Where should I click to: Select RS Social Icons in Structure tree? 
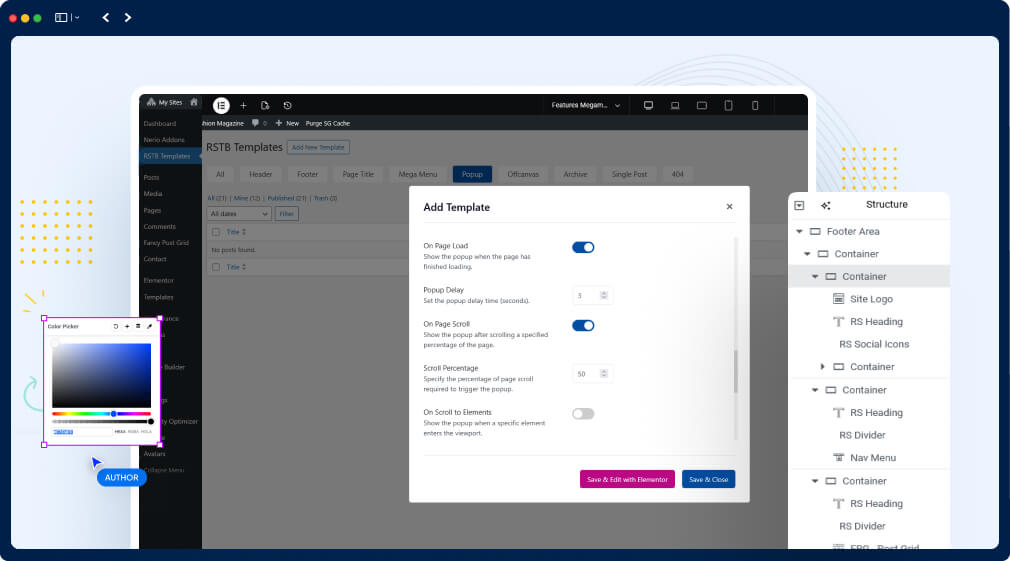873,344
